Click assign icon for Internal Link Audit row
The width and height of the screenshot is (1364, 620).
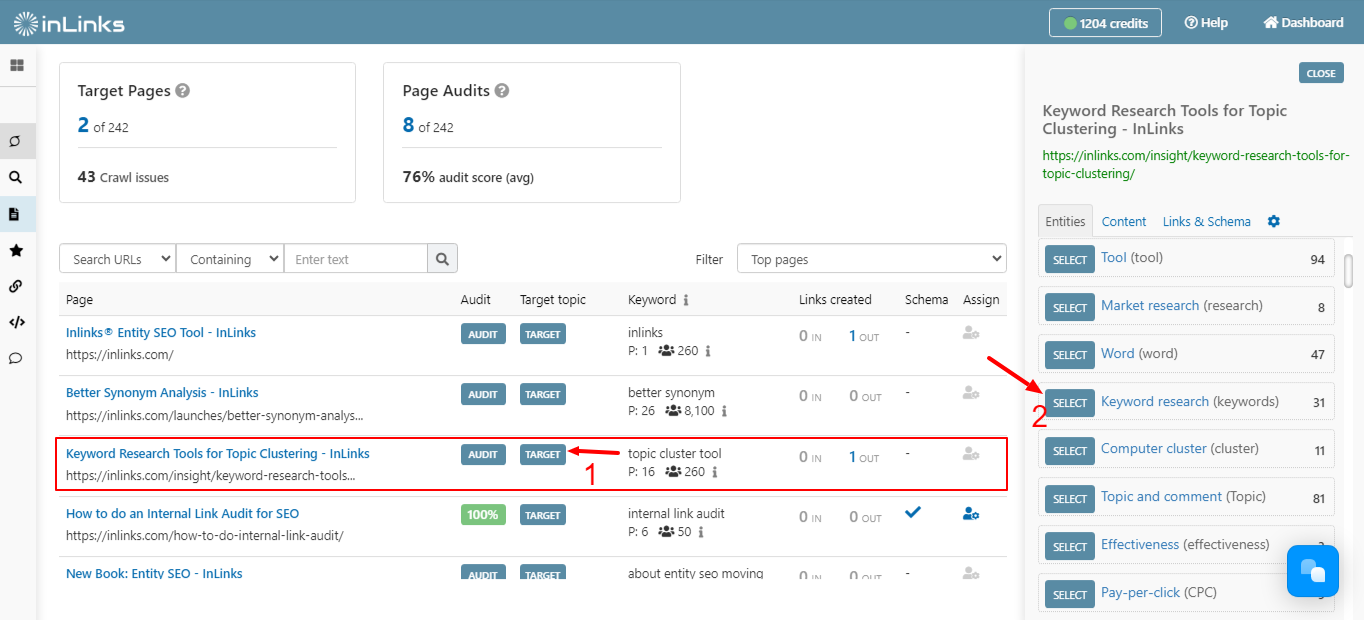pyautogui.click(x=971, y=513)
